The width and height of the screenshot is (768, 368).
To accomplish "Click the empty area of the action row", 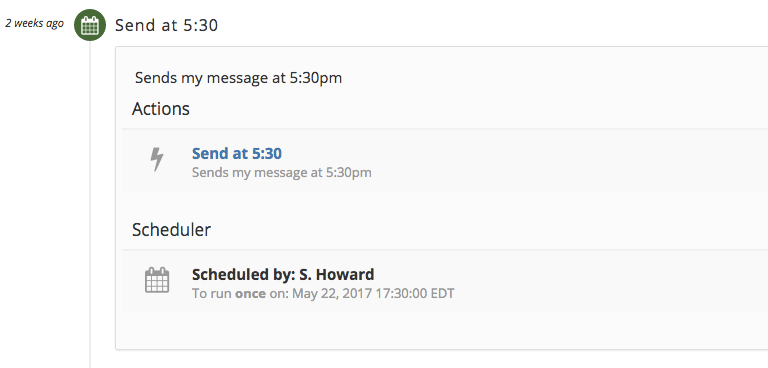I will 568,160.
